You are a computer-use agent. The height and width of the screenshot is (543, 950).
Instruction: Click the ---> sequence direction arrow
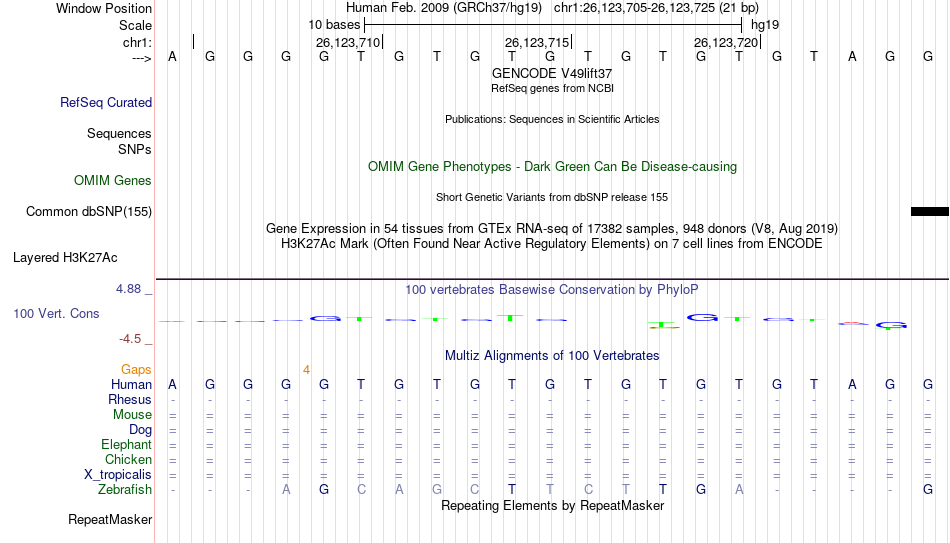click(141, 58)
